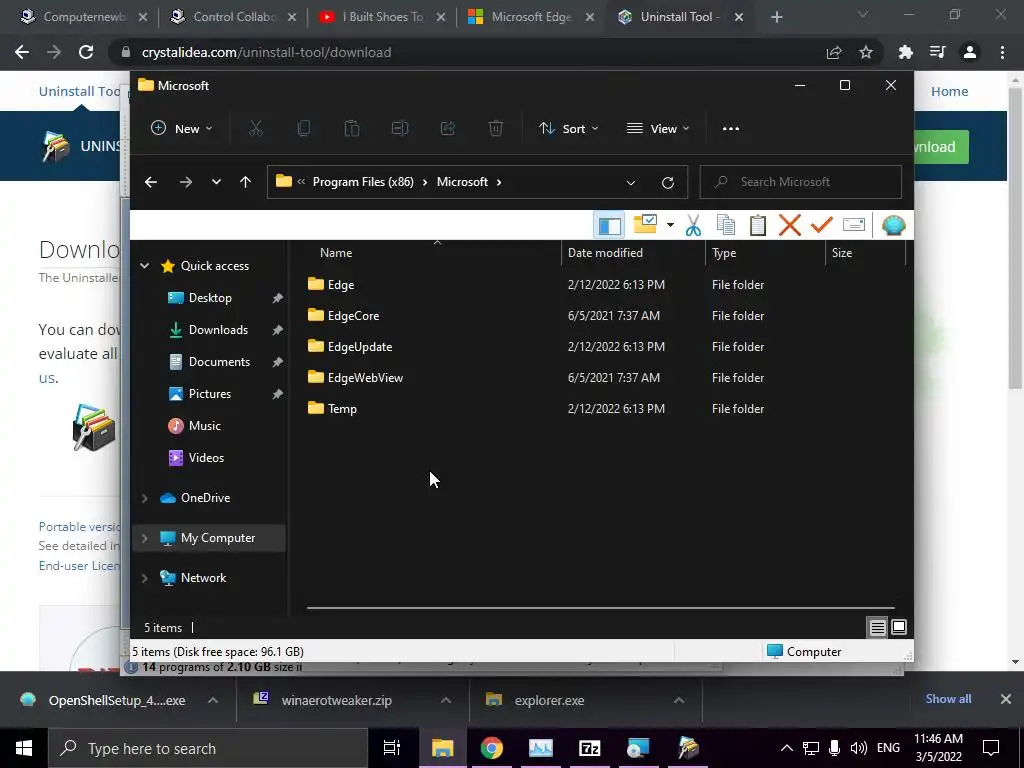Image resolution: width=1024 pixels, height=768 pixels.
Task: Click the orange checkmark Properties icon
Action: [822, 225]
